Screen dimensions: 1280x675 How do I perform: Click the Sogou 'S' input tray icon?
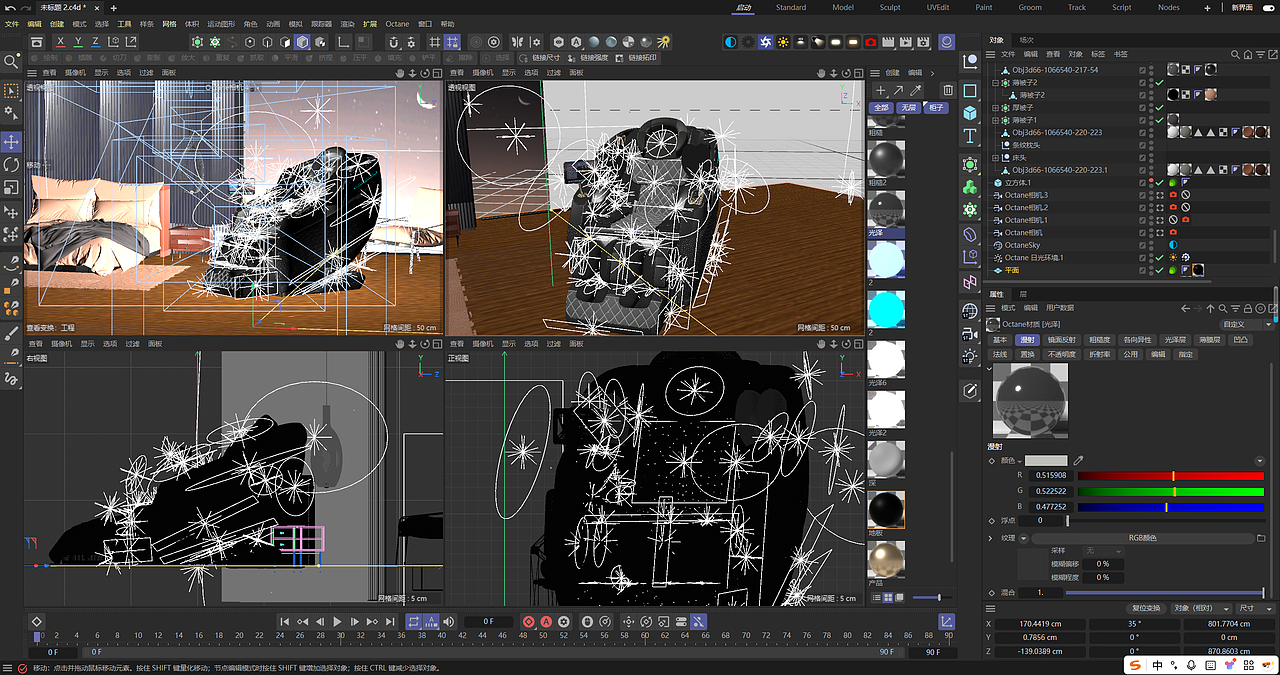(x=1135, y=665)
